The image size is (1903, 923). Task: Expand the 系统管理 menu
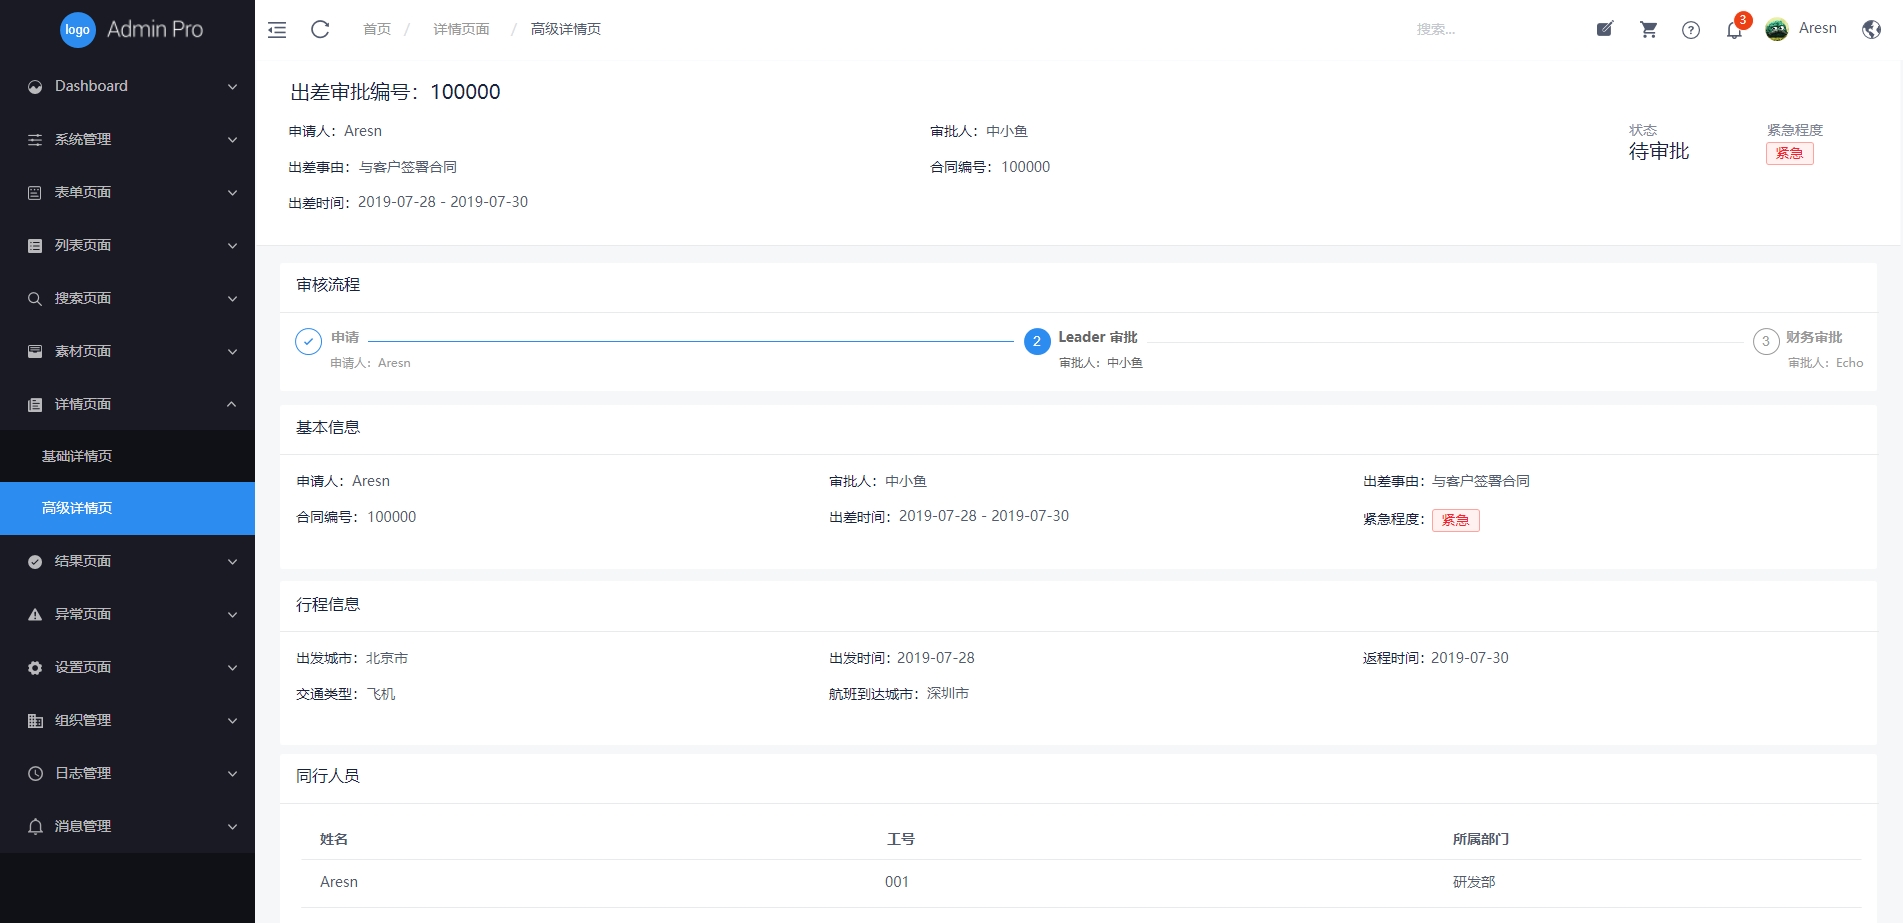[128, 139]
